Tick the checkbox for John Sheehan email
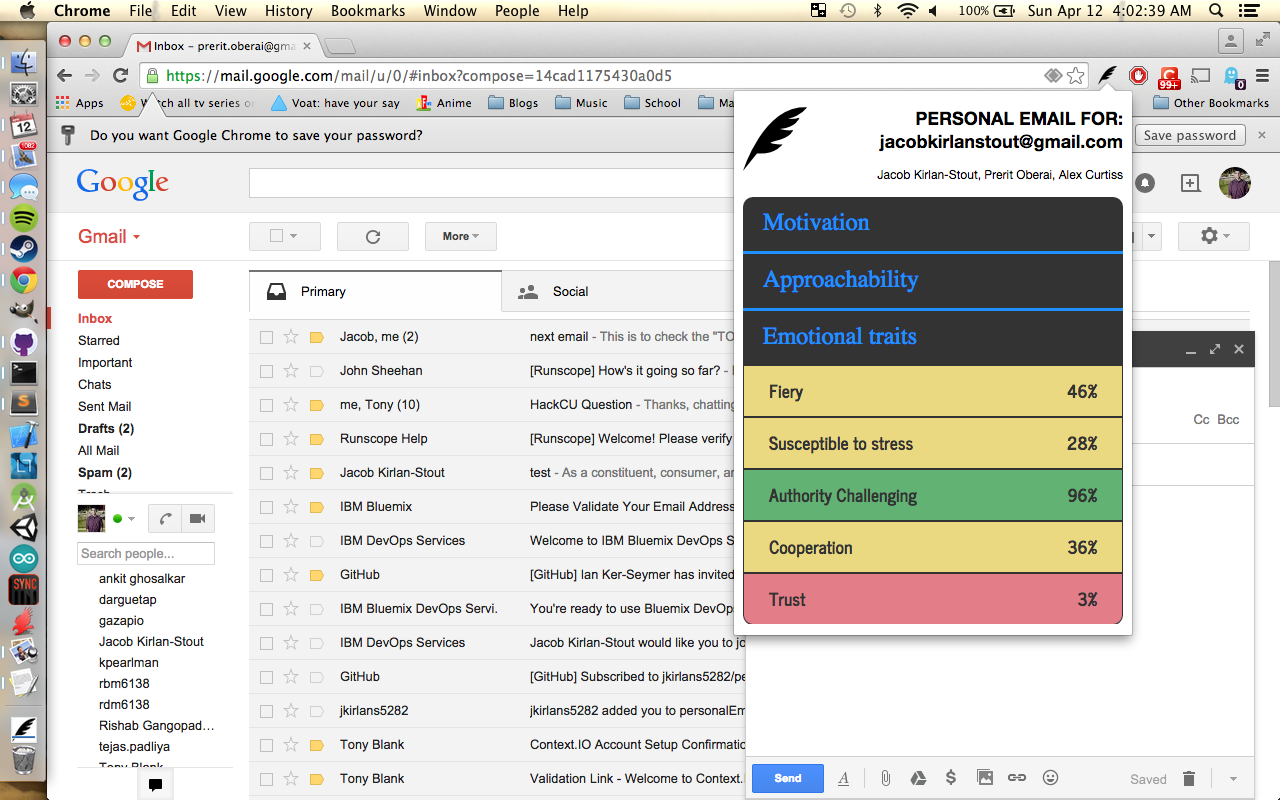The width and height of the screenshot is (1280, 800). point(266,371)
